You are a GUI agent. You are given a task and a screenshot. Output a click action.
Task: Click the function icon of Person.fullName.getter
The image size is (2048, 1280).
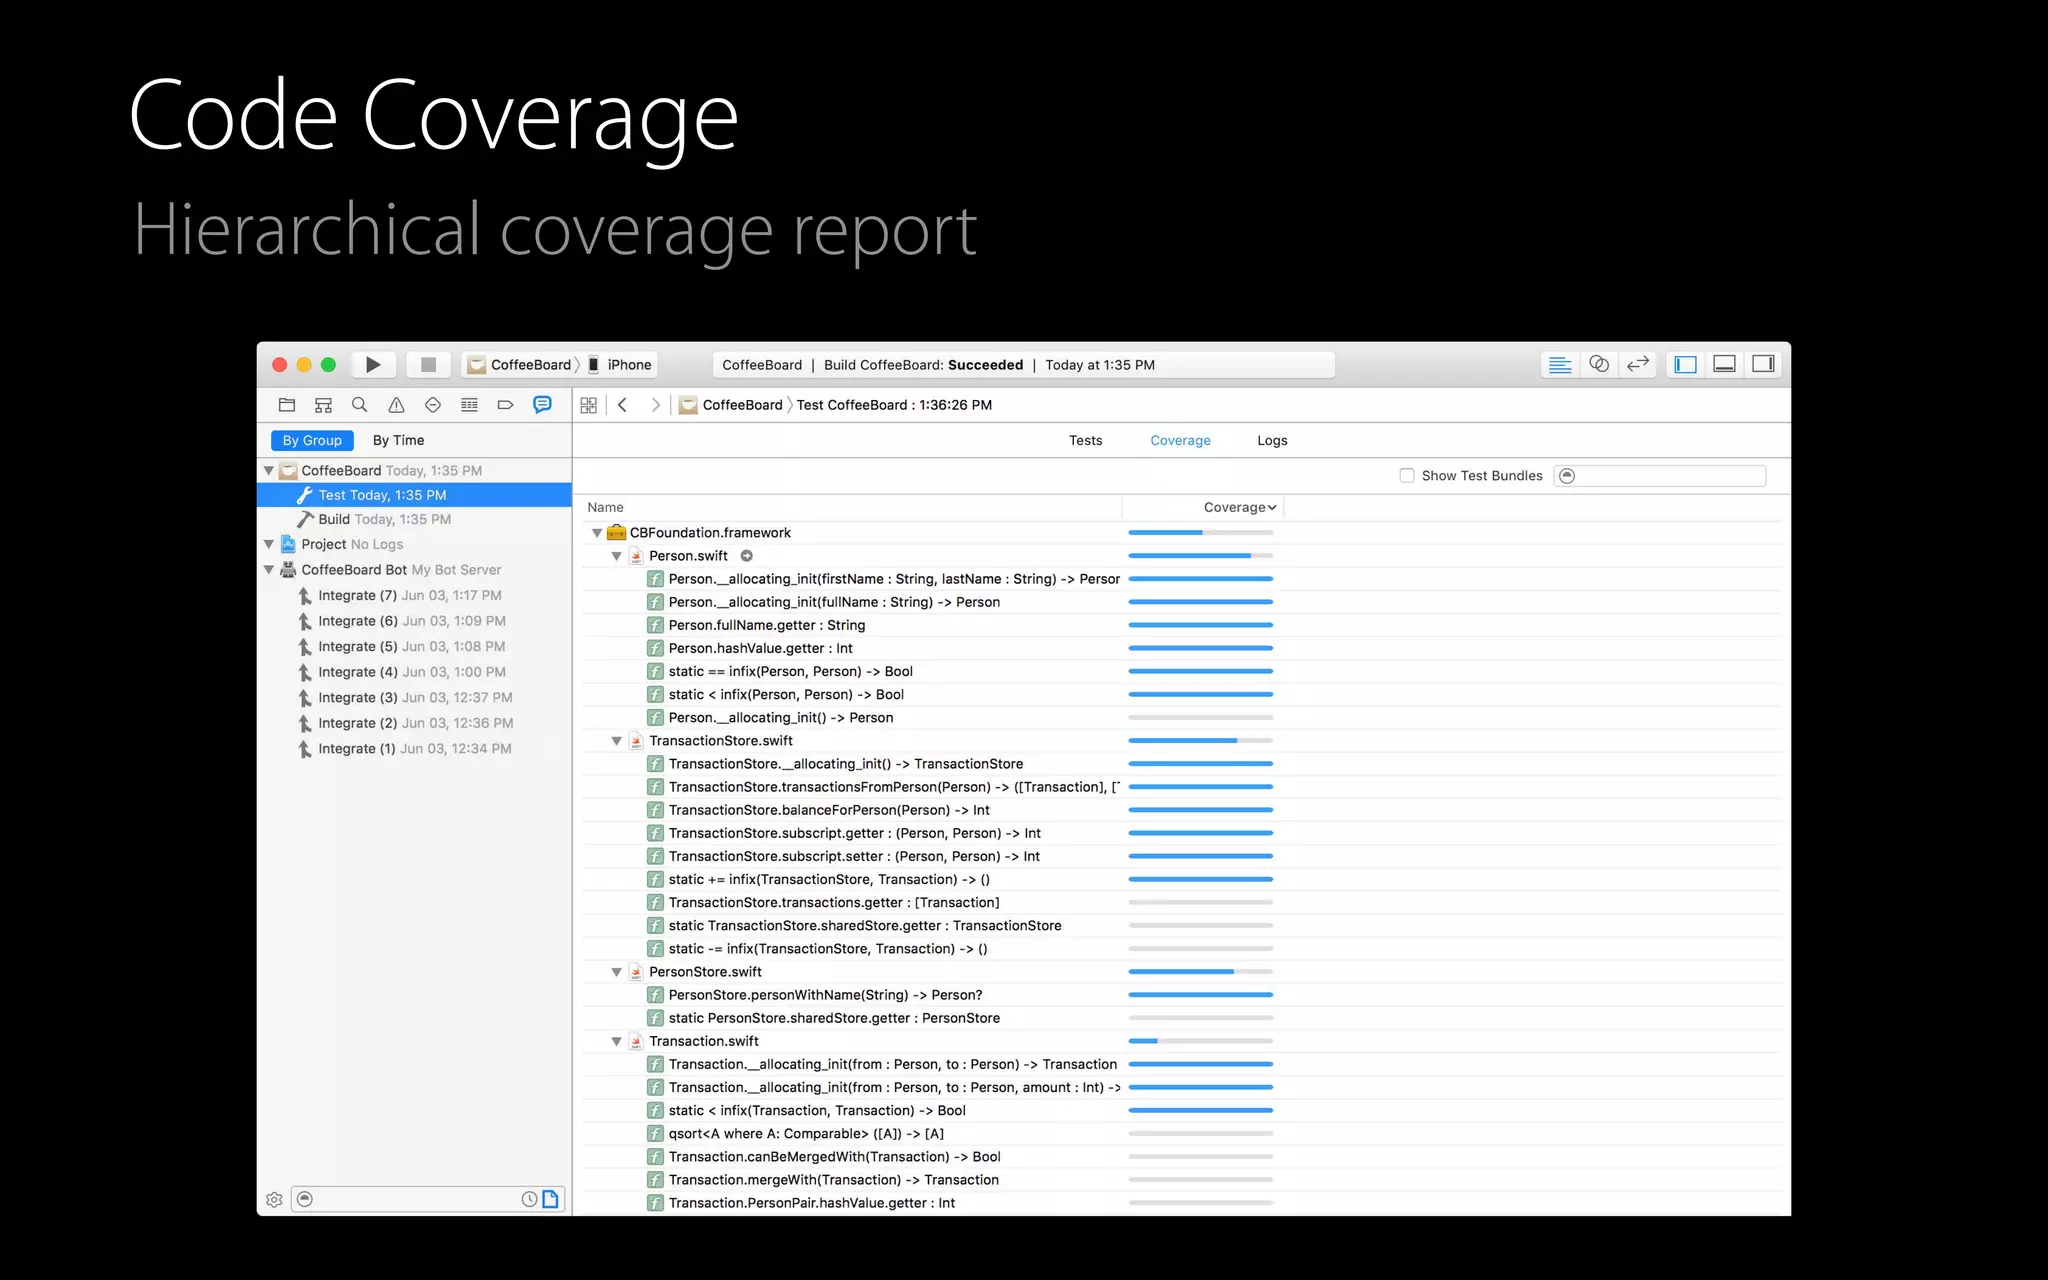[x=655, y=625]
